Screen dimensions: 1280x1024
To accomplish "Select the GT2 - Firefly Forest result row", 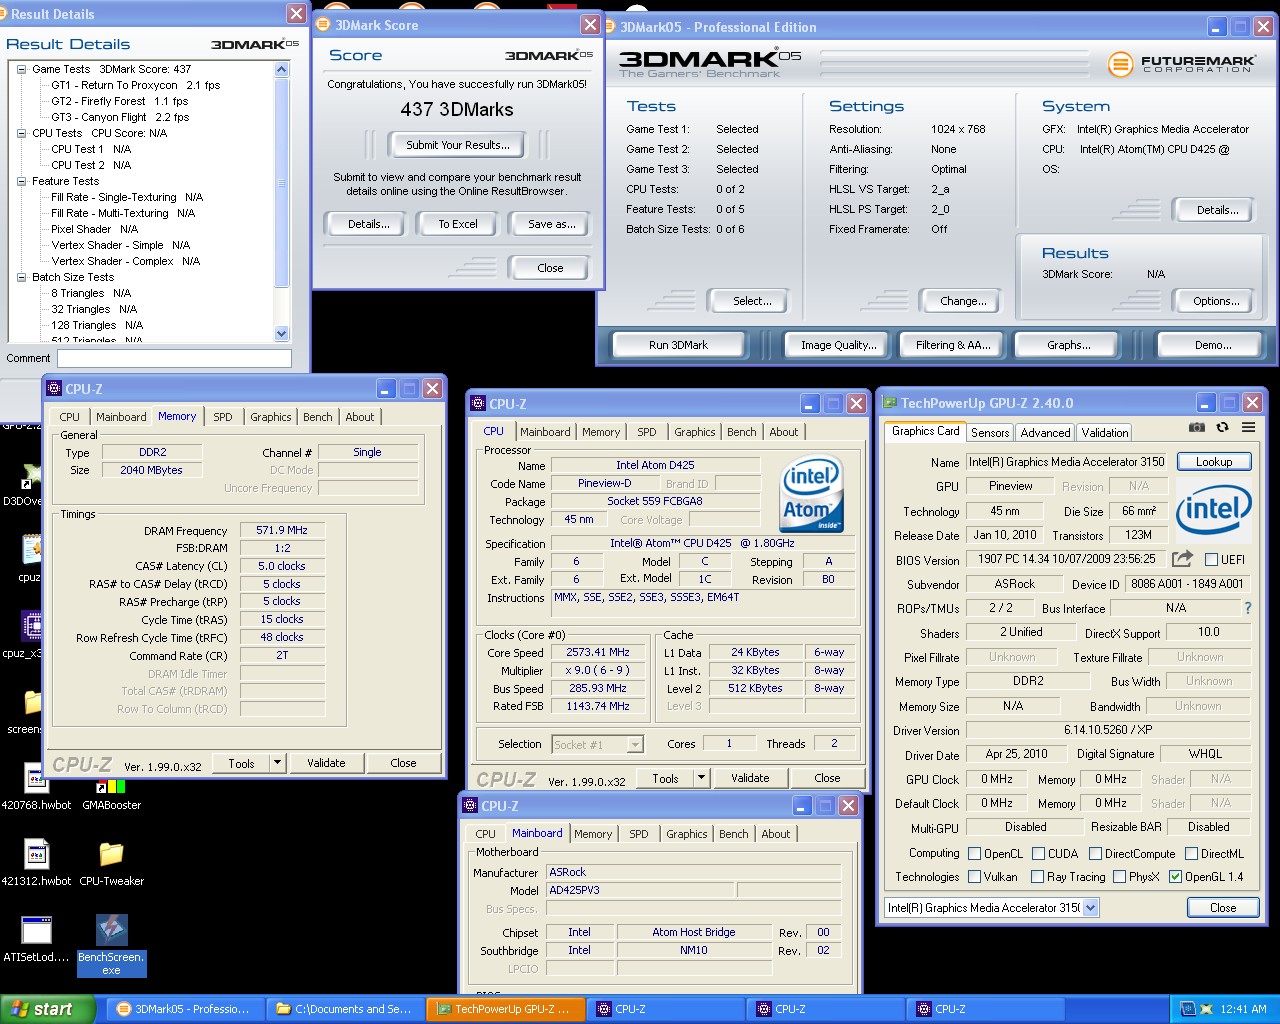I will pos(120,101).
